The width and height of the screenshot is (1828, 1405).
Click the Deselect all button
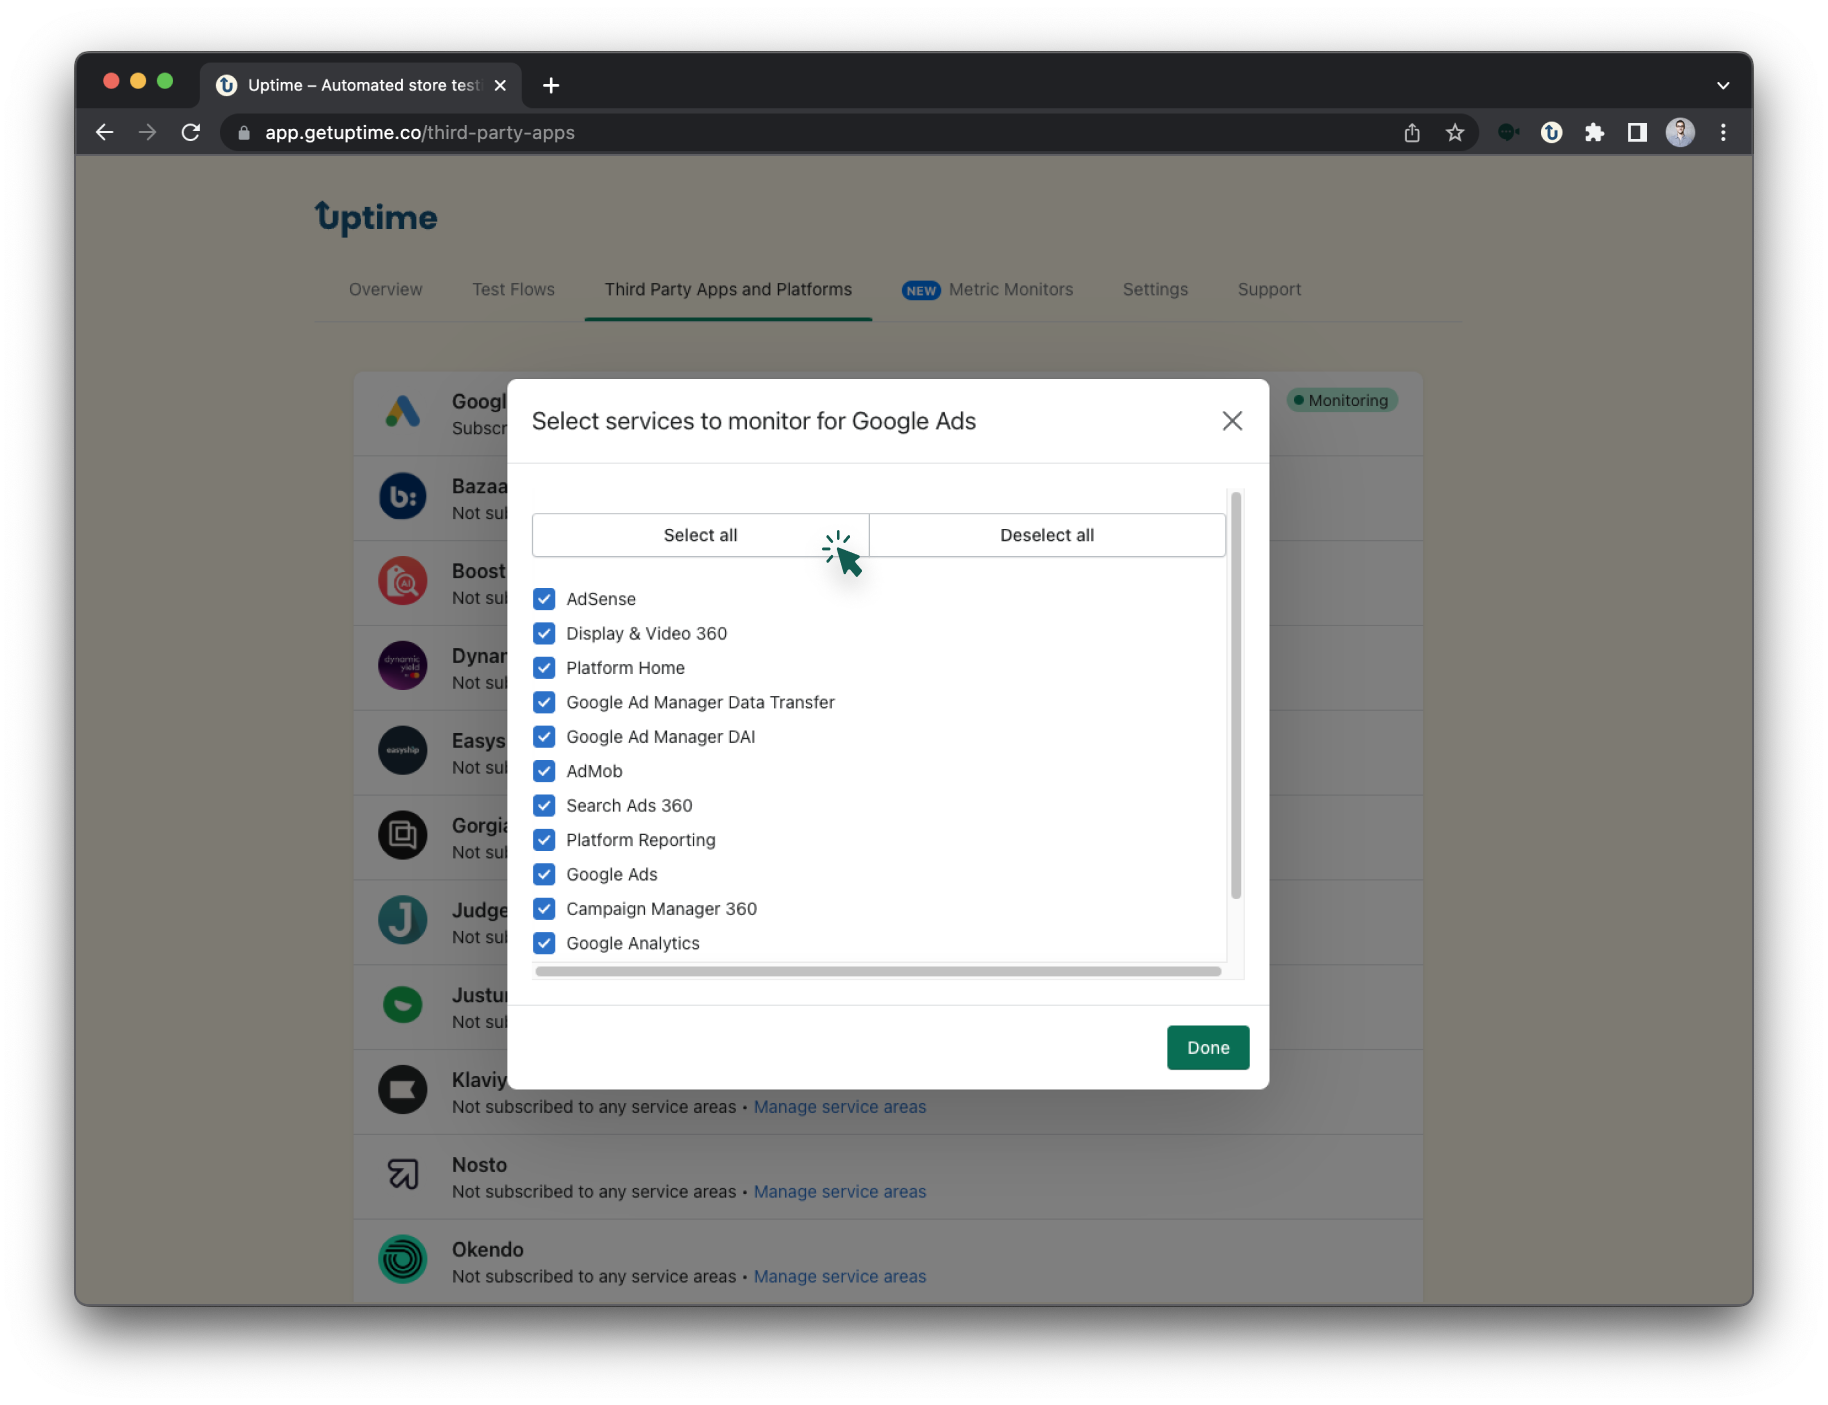tap(1047, 535)
